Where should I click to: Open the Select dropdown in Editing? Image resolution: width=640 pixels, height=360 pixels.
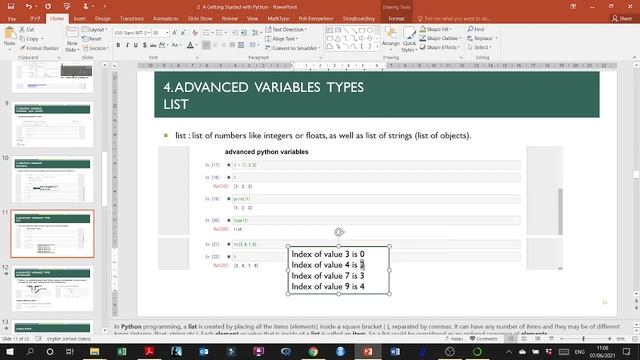pos(480,47)
